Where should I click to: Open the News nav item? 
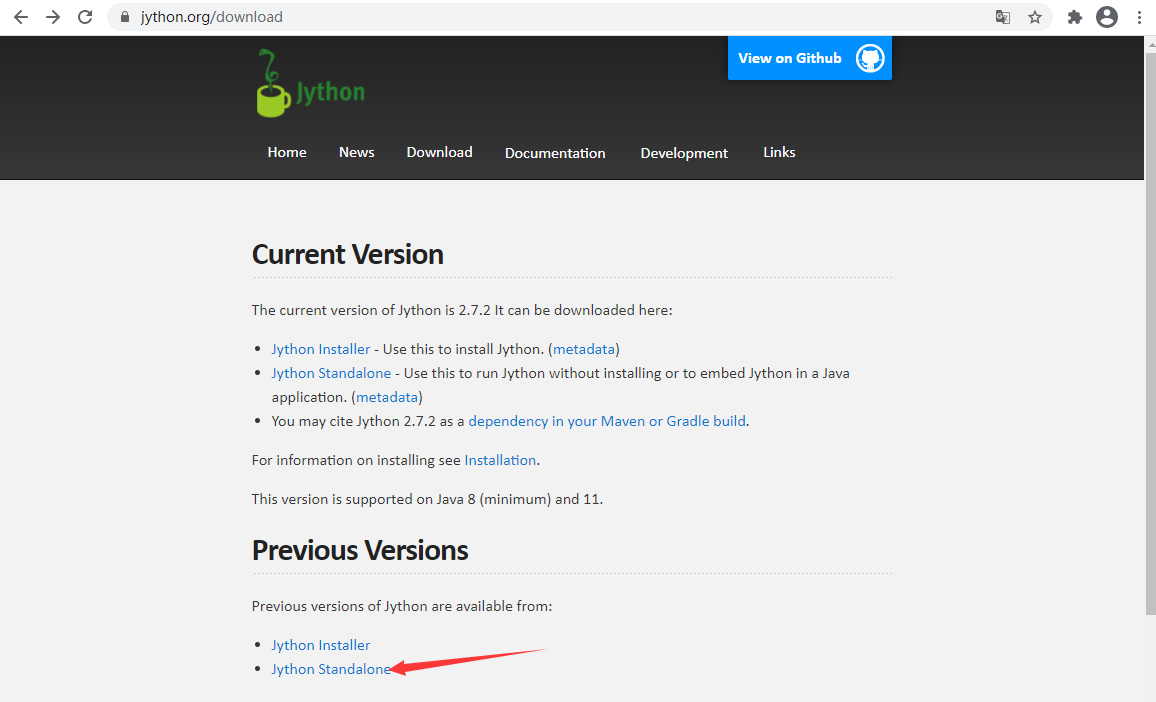pyautogui.click(x=356, y=152)
